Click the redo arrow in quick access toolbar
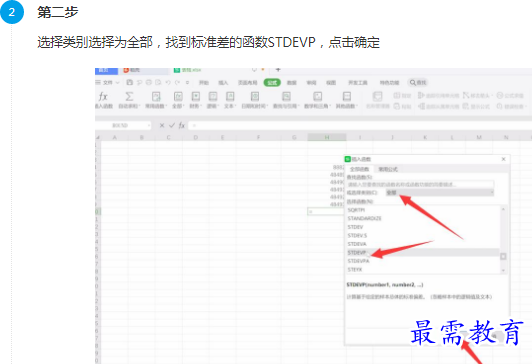The image size is (532, 364). tap(177, 82)
